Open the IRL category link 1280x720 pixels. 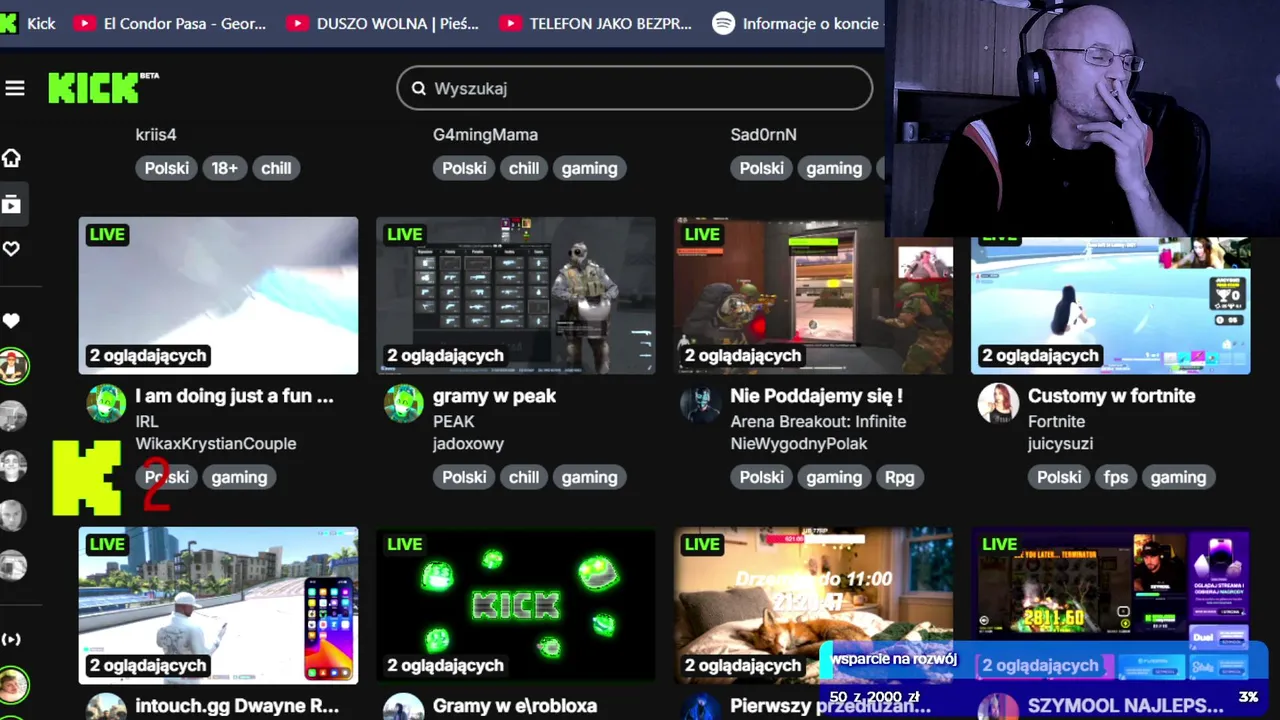147,421
